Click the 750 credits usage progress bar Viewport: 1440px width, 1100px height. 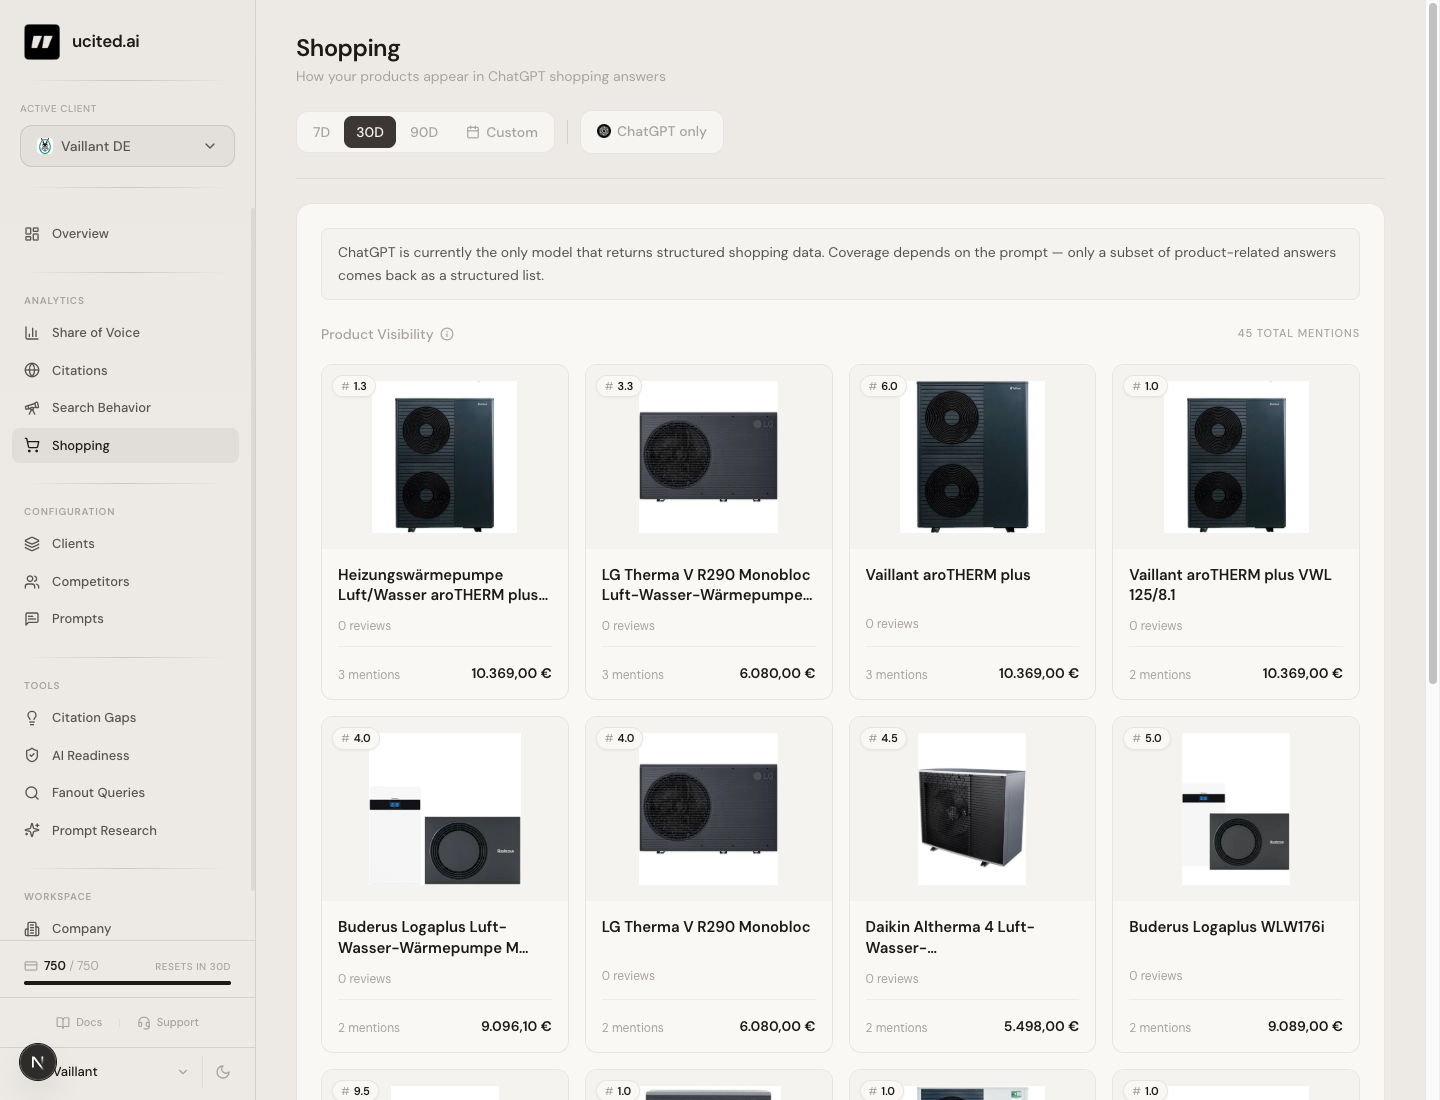(x=127, y=983)
